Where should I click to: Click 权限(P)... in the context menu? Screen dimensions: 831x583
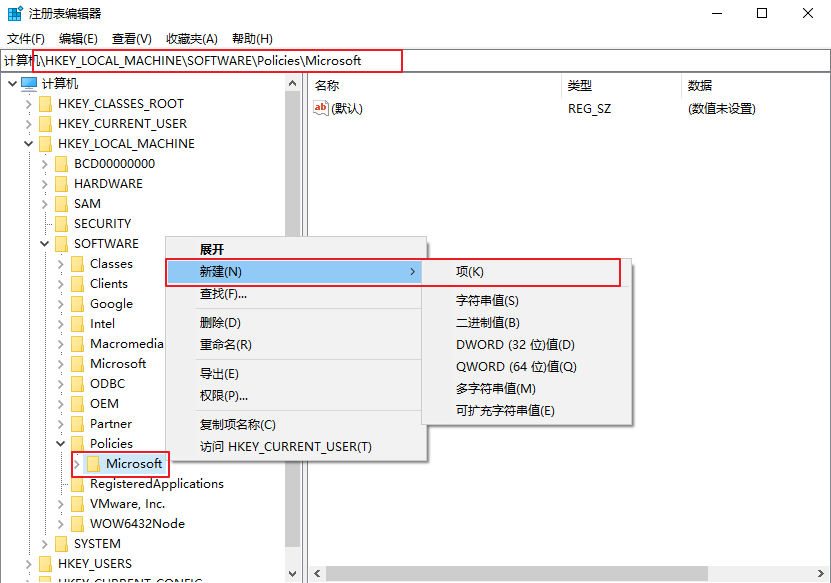[224, 395]
